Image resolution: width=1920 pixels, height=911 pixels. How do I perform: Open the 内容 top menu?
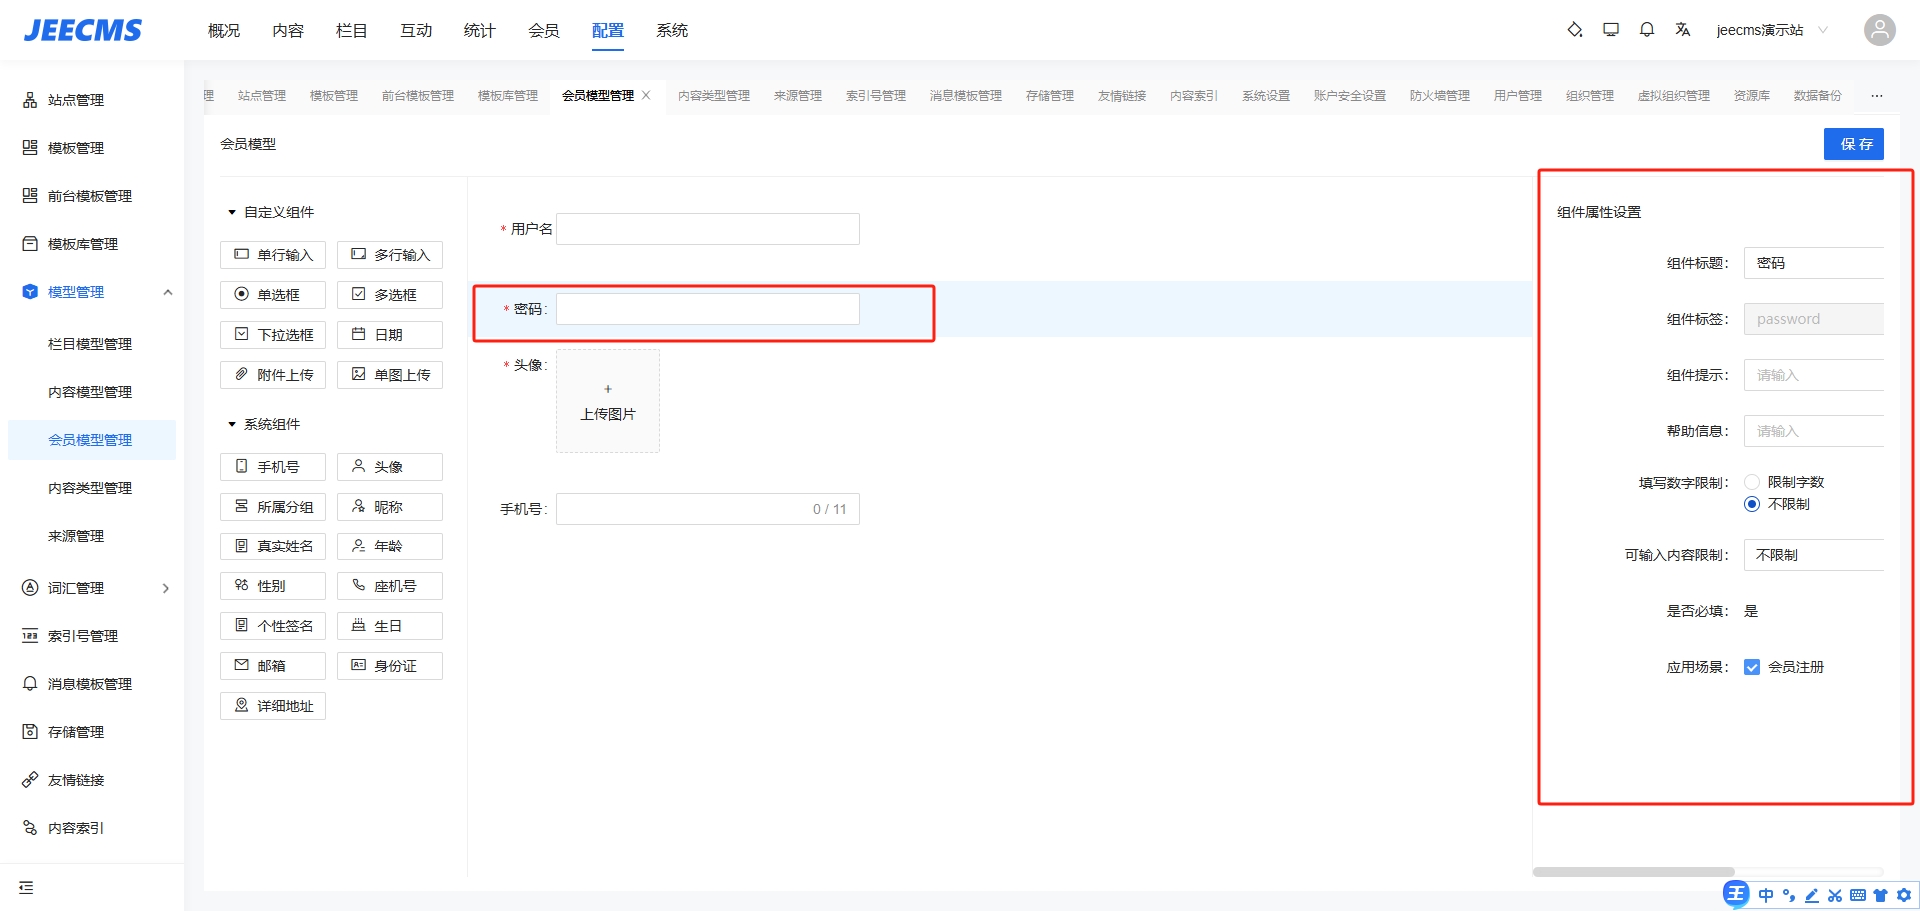point(288,30)
